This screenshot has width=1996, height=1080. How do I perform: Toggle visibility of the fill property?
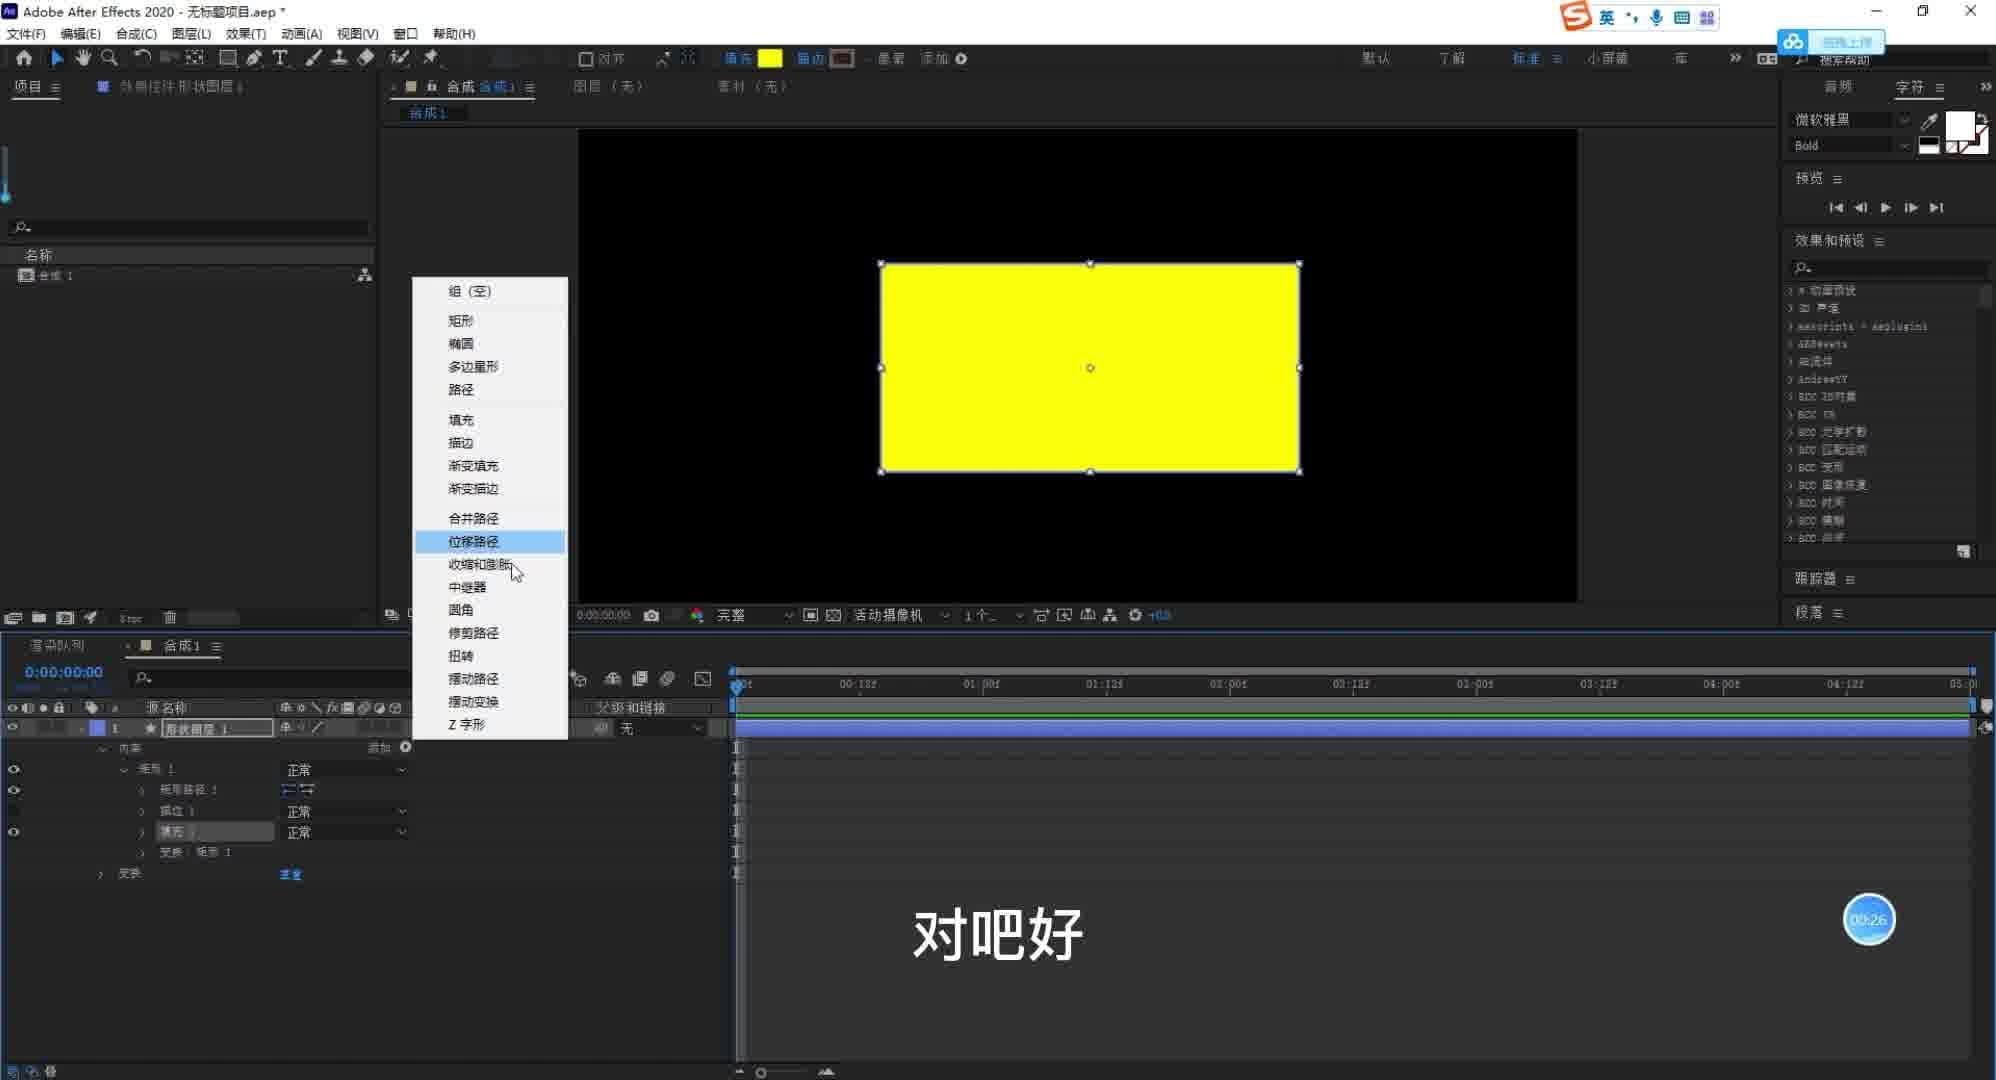click(13, 832)
